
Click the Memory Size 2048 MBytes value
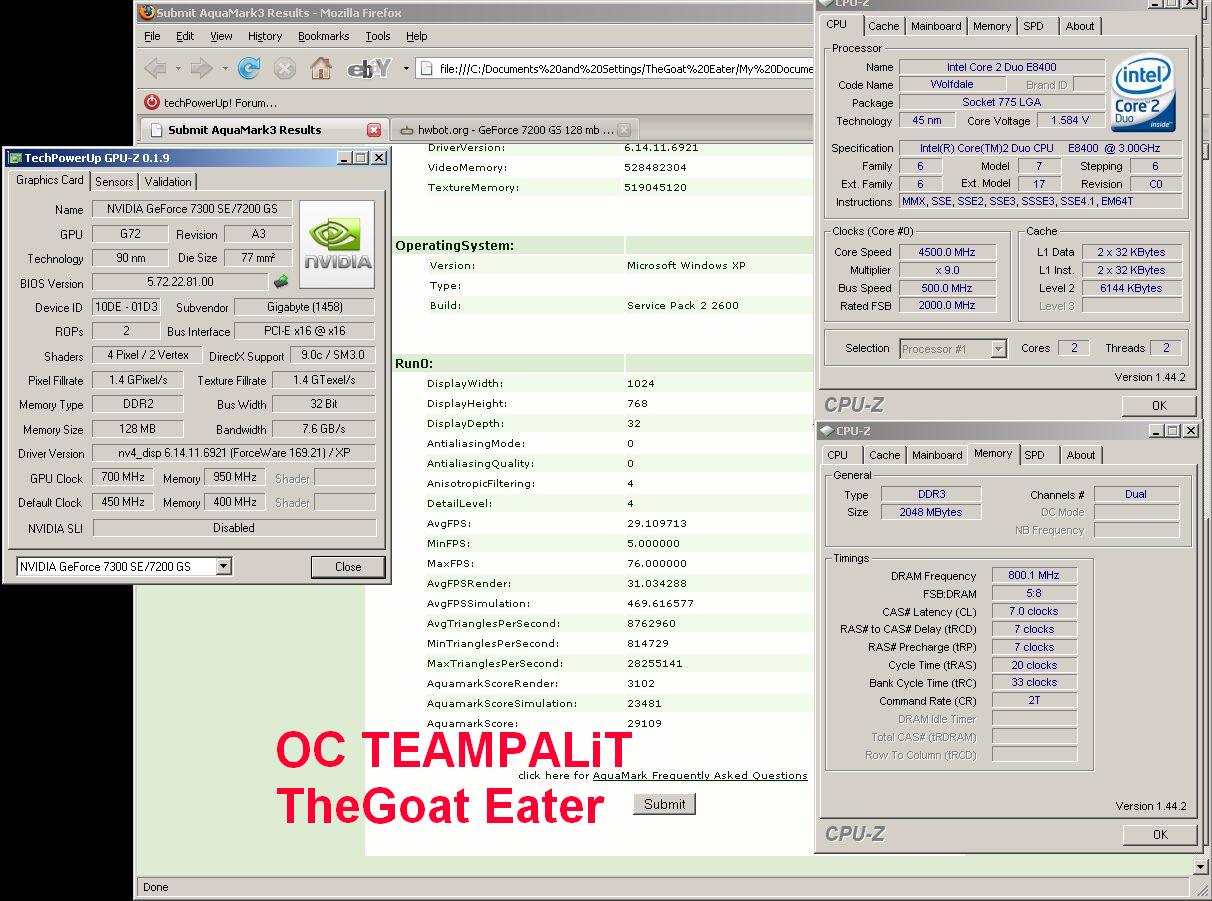(932, 512)
